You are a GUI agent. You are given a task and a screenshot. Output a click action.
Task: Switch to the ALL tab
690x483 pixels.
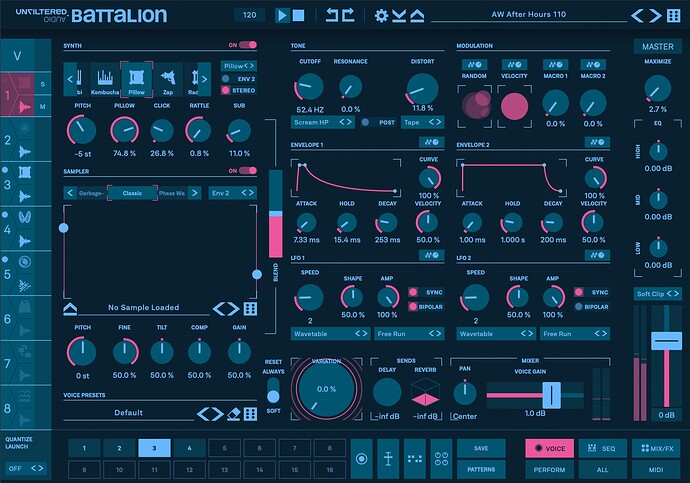tap(602, 469)
